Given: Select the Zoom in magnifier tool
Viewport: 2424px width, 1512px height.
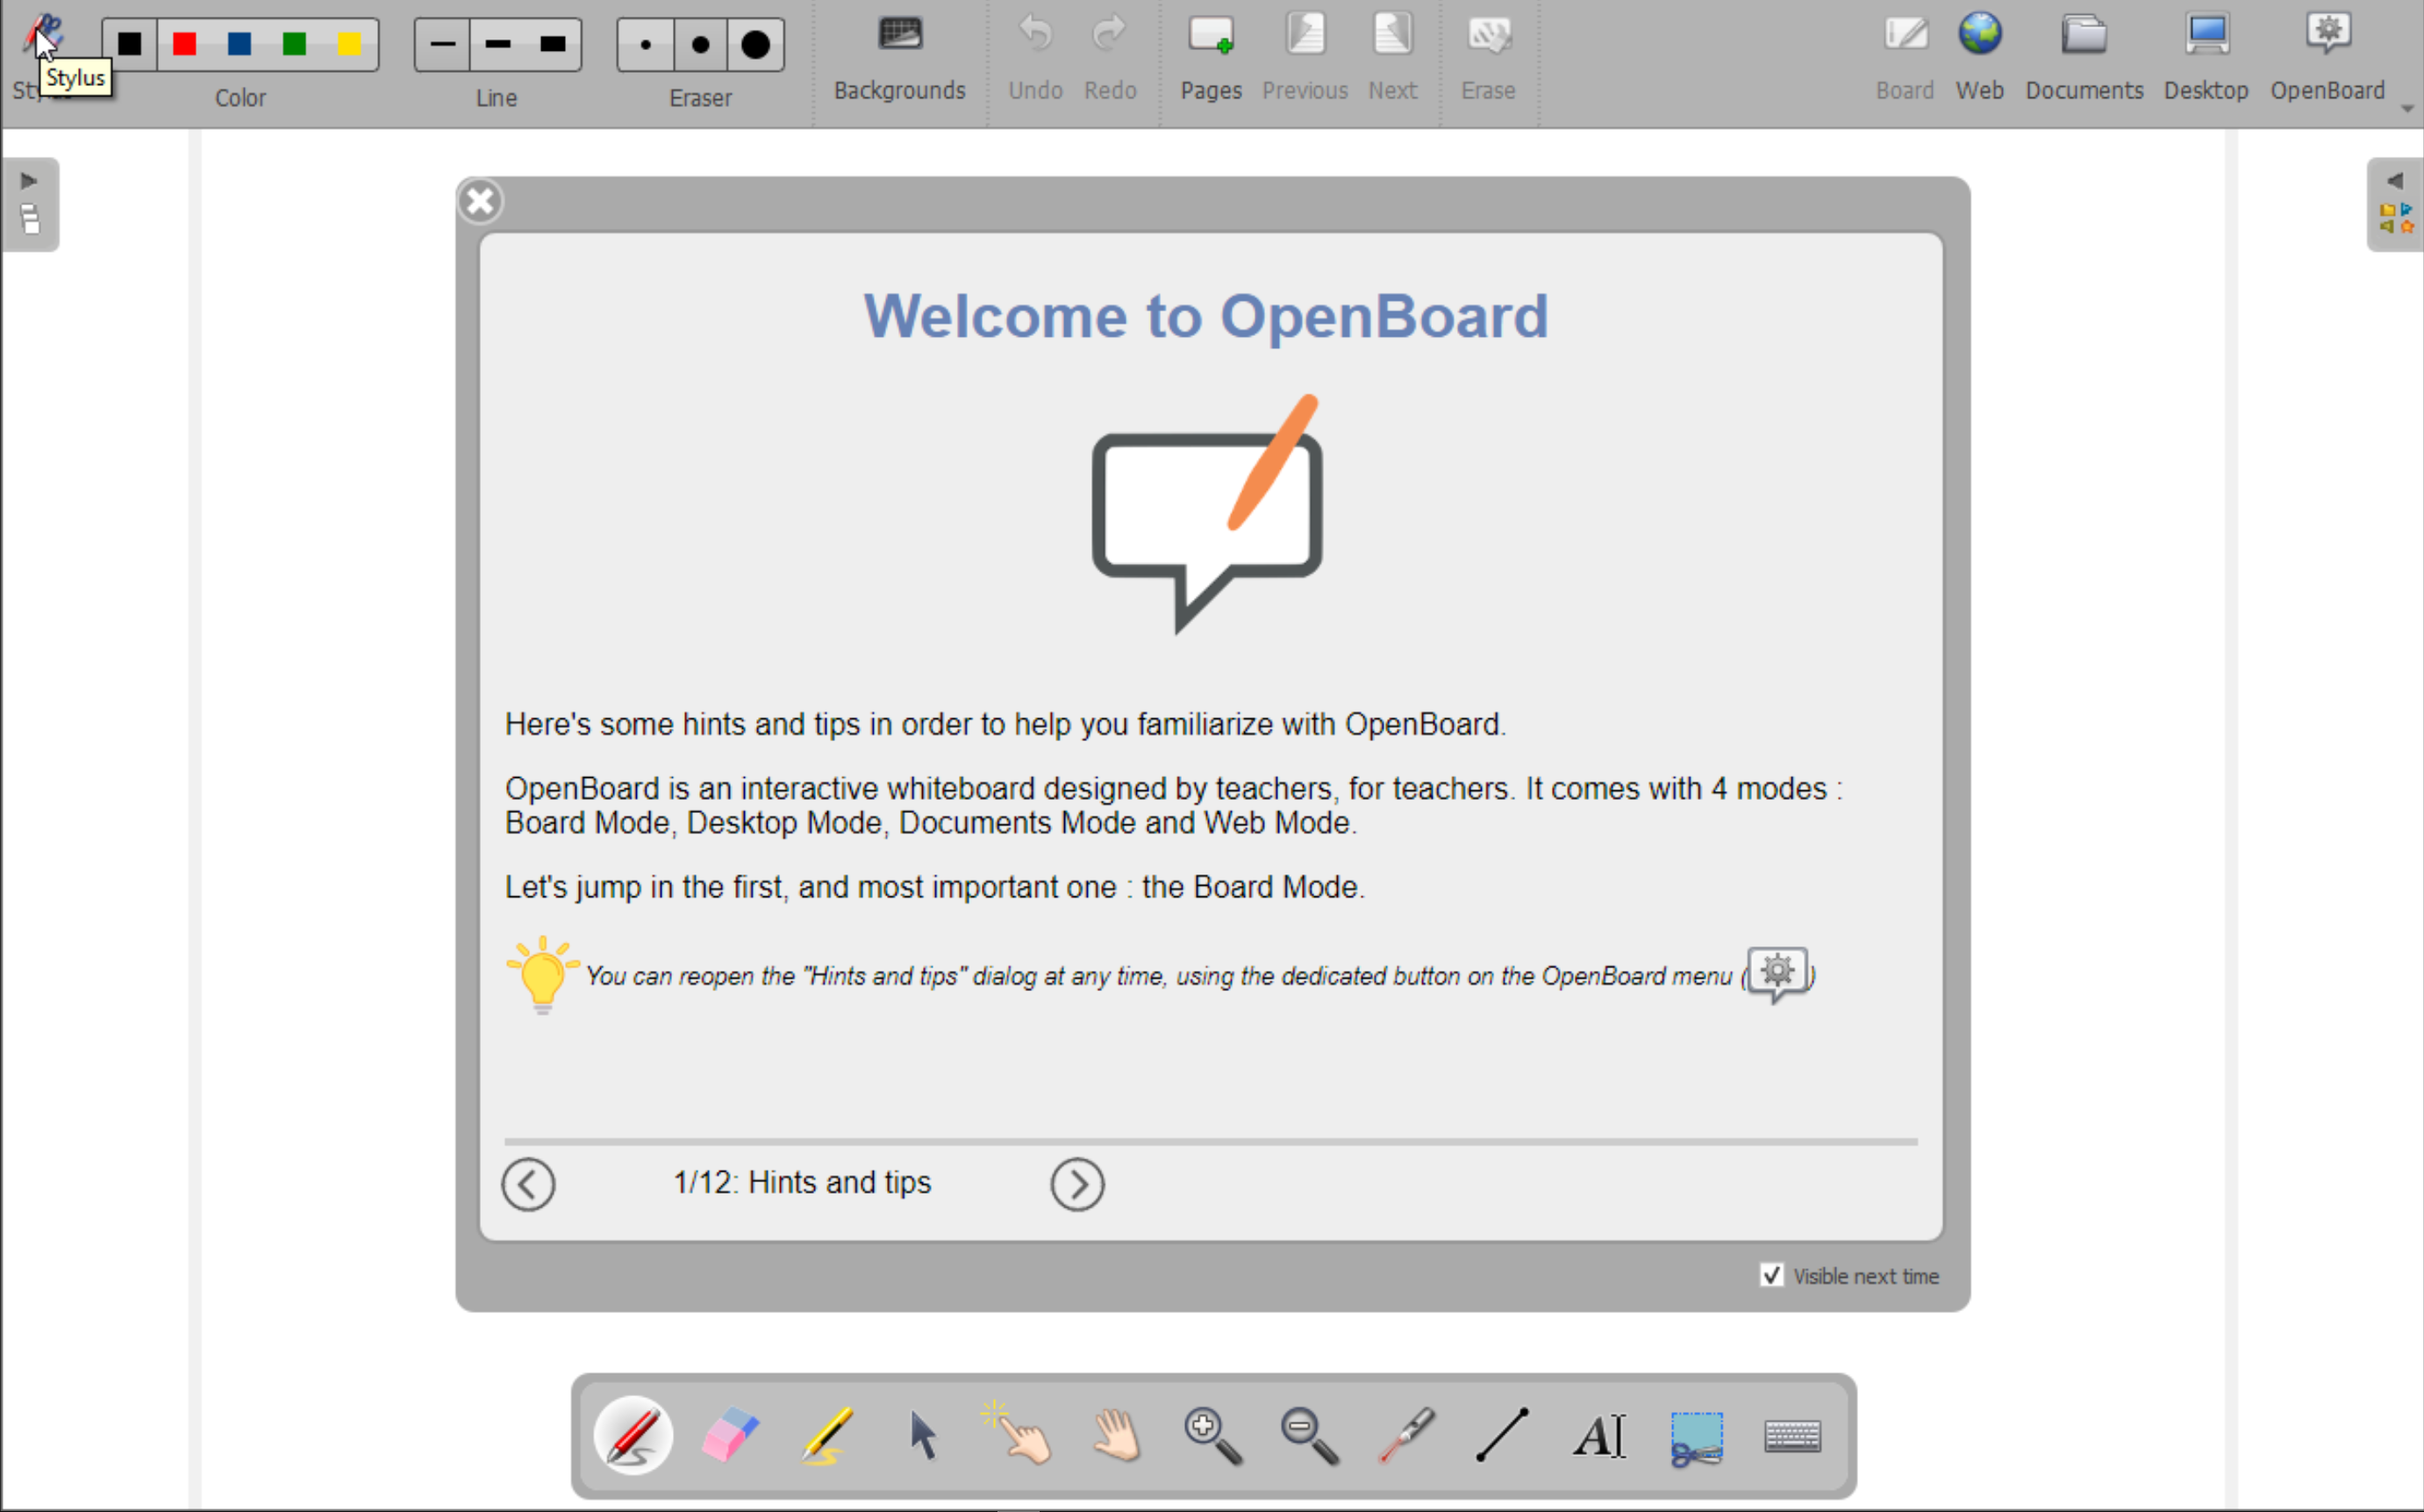Looking at the screenshot, I should (x=1213, y=1435).
